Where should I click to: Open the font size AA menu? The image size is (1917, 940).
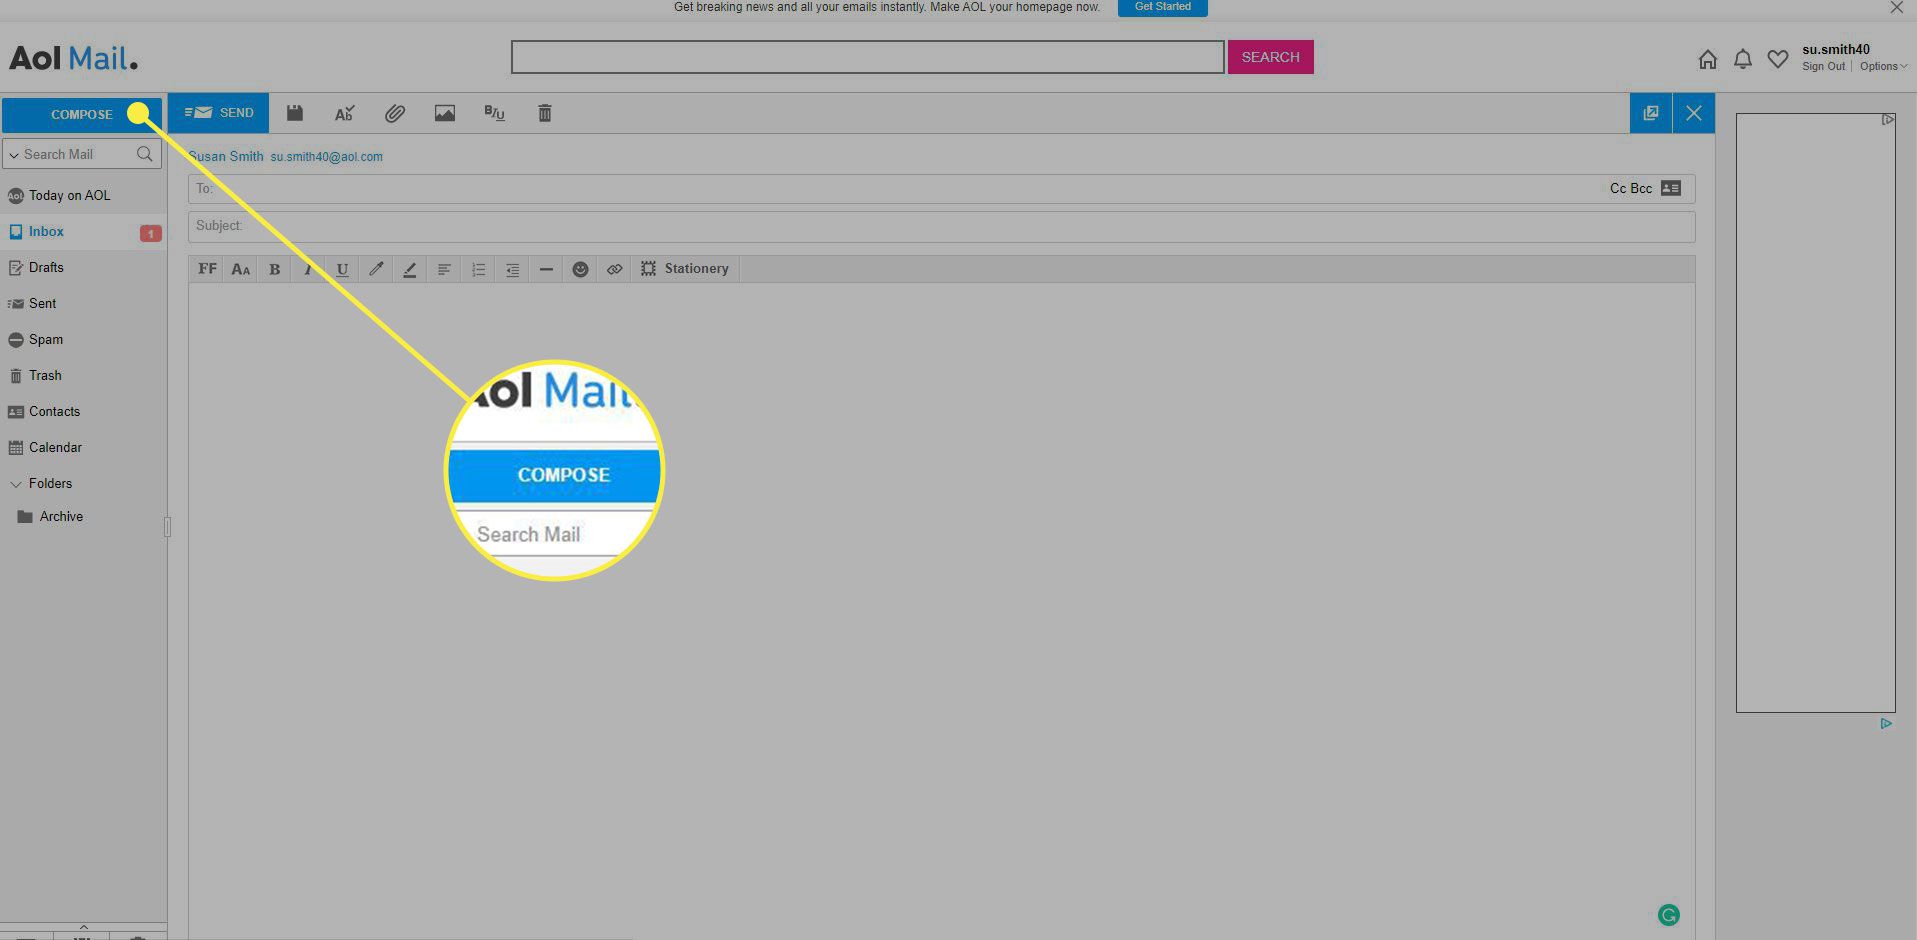pyautogui.click(x=241, y=269)
